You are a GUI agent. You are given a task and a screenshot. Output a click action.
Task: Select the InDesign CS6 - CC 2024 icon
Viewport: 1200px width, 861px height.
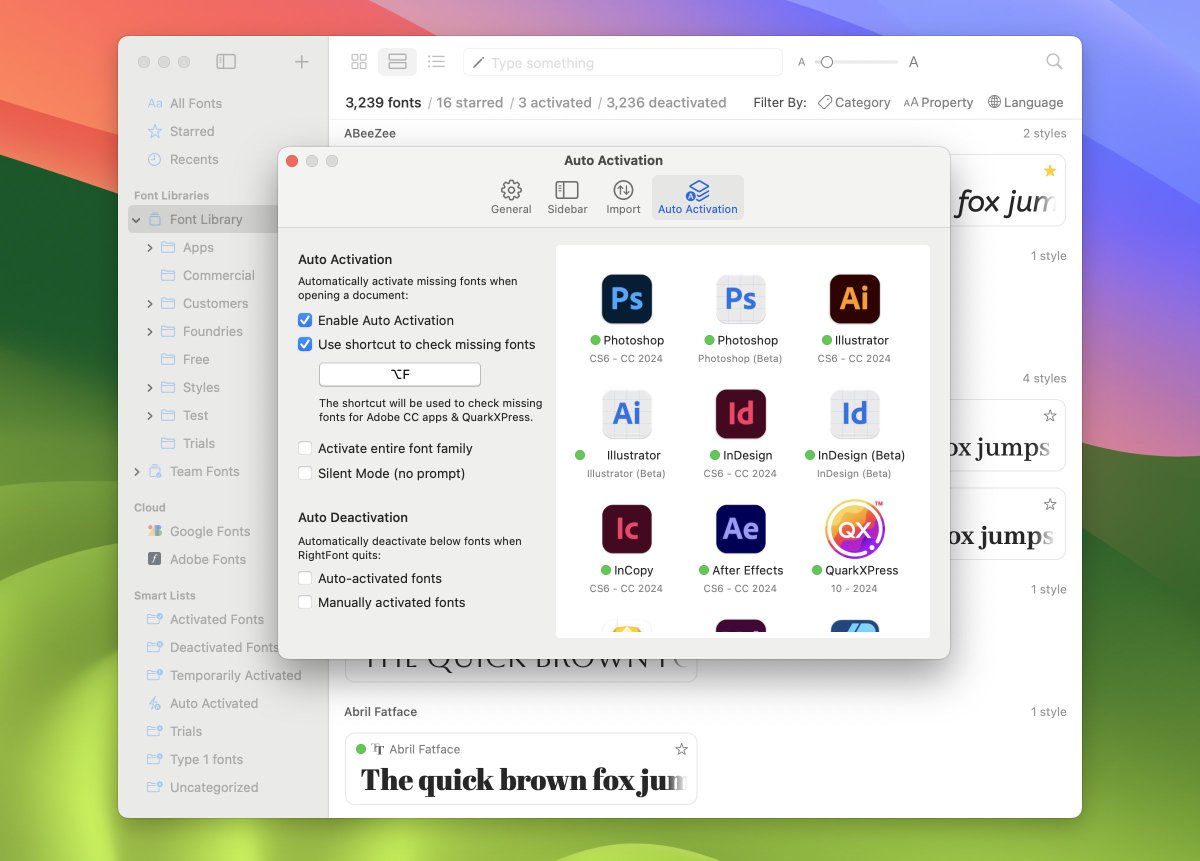[741, 414]
